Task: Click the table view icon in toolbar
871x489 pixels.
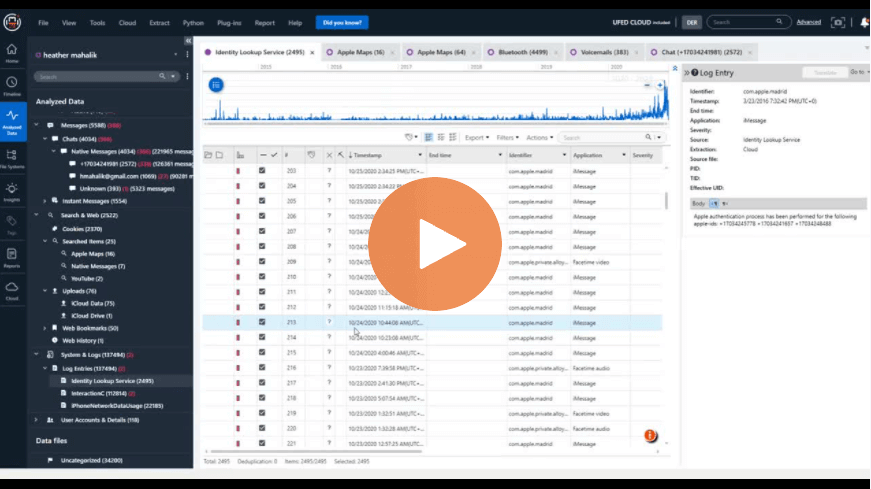Action: coord(428,137)
